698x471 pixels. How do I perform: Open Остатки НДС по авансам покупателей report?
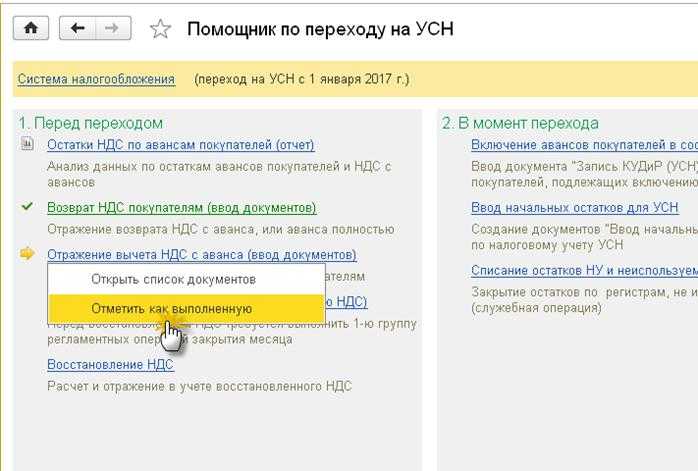click(x=181, y=145)
